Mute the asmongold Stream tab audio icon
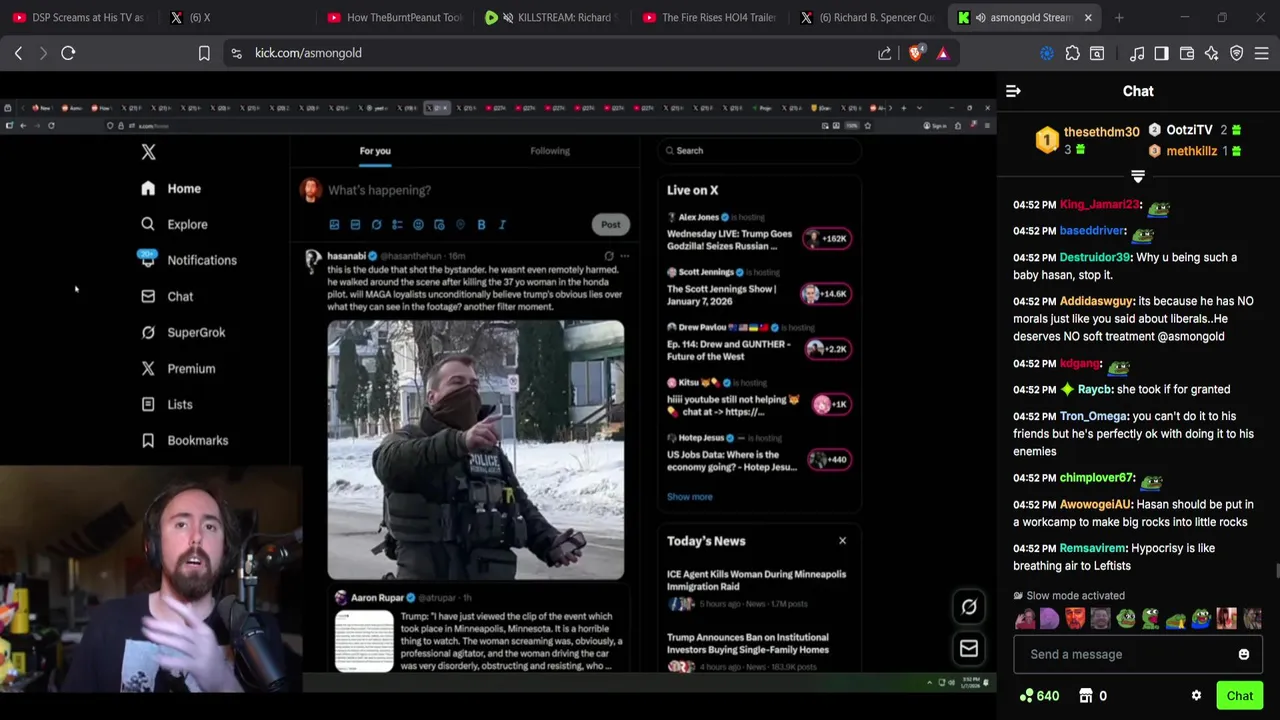 (980, 17)
